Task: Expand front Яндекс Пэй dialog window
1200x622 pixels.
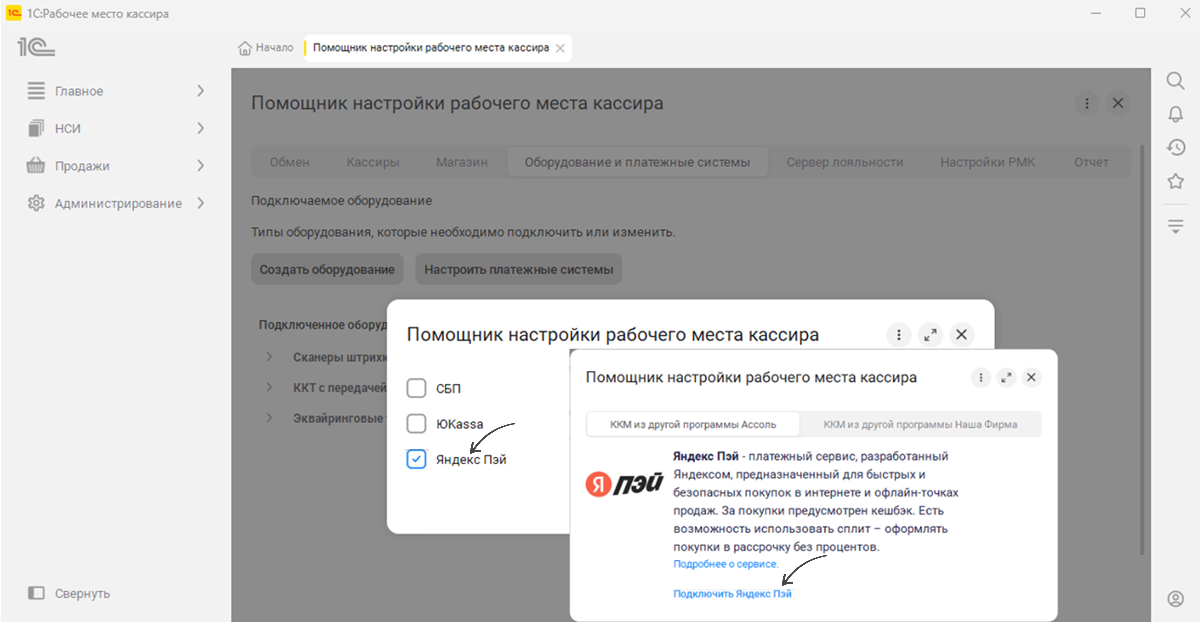Action: click(x=1006, y=377)
